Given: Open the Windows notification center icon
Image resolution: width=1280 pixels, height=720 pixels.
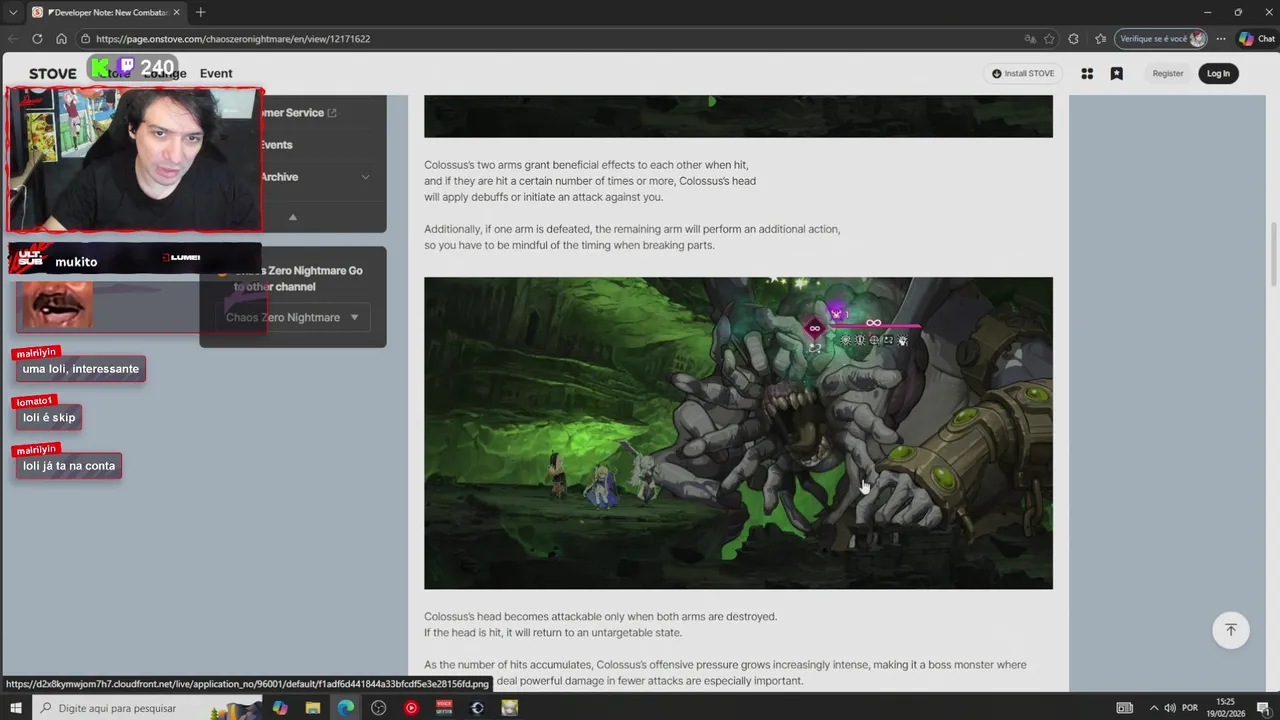Looking at the screenshot, I should [1264, 708].
